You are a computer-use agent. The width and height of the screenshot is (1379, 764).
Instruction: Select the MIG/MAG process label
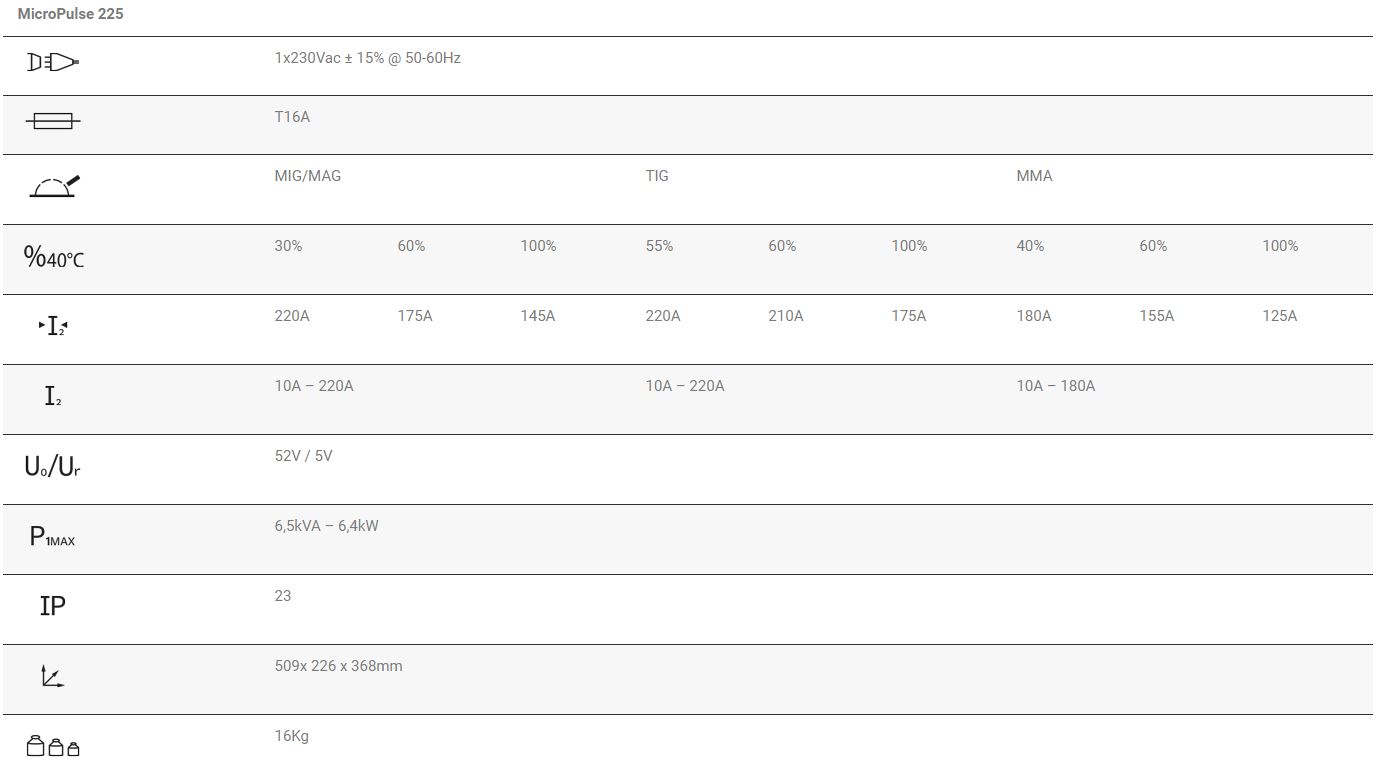point(308,176)
